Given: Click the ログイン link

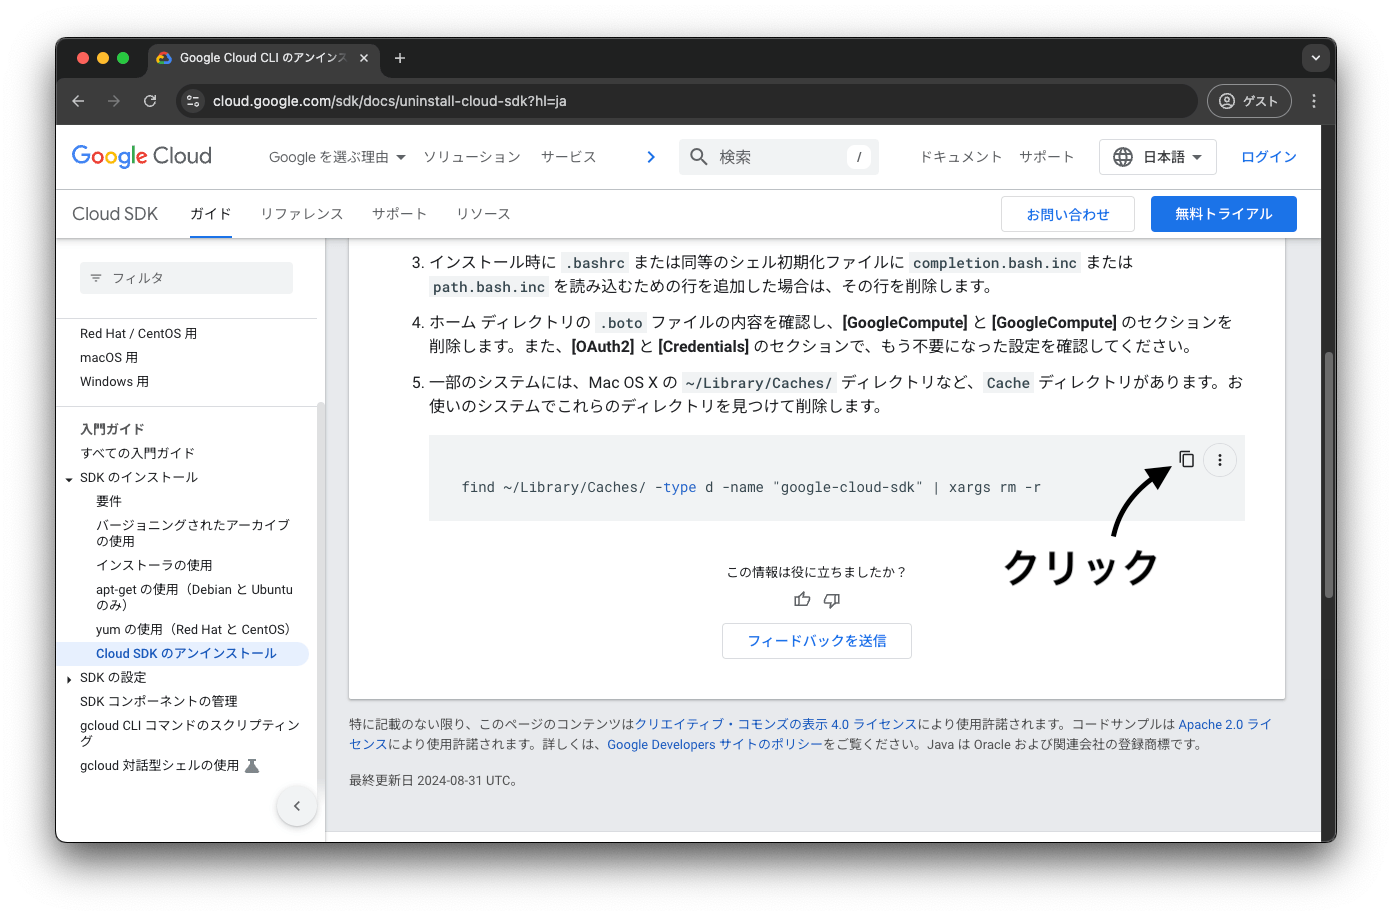Looking at the screenshot, I should coord(1269,157).
